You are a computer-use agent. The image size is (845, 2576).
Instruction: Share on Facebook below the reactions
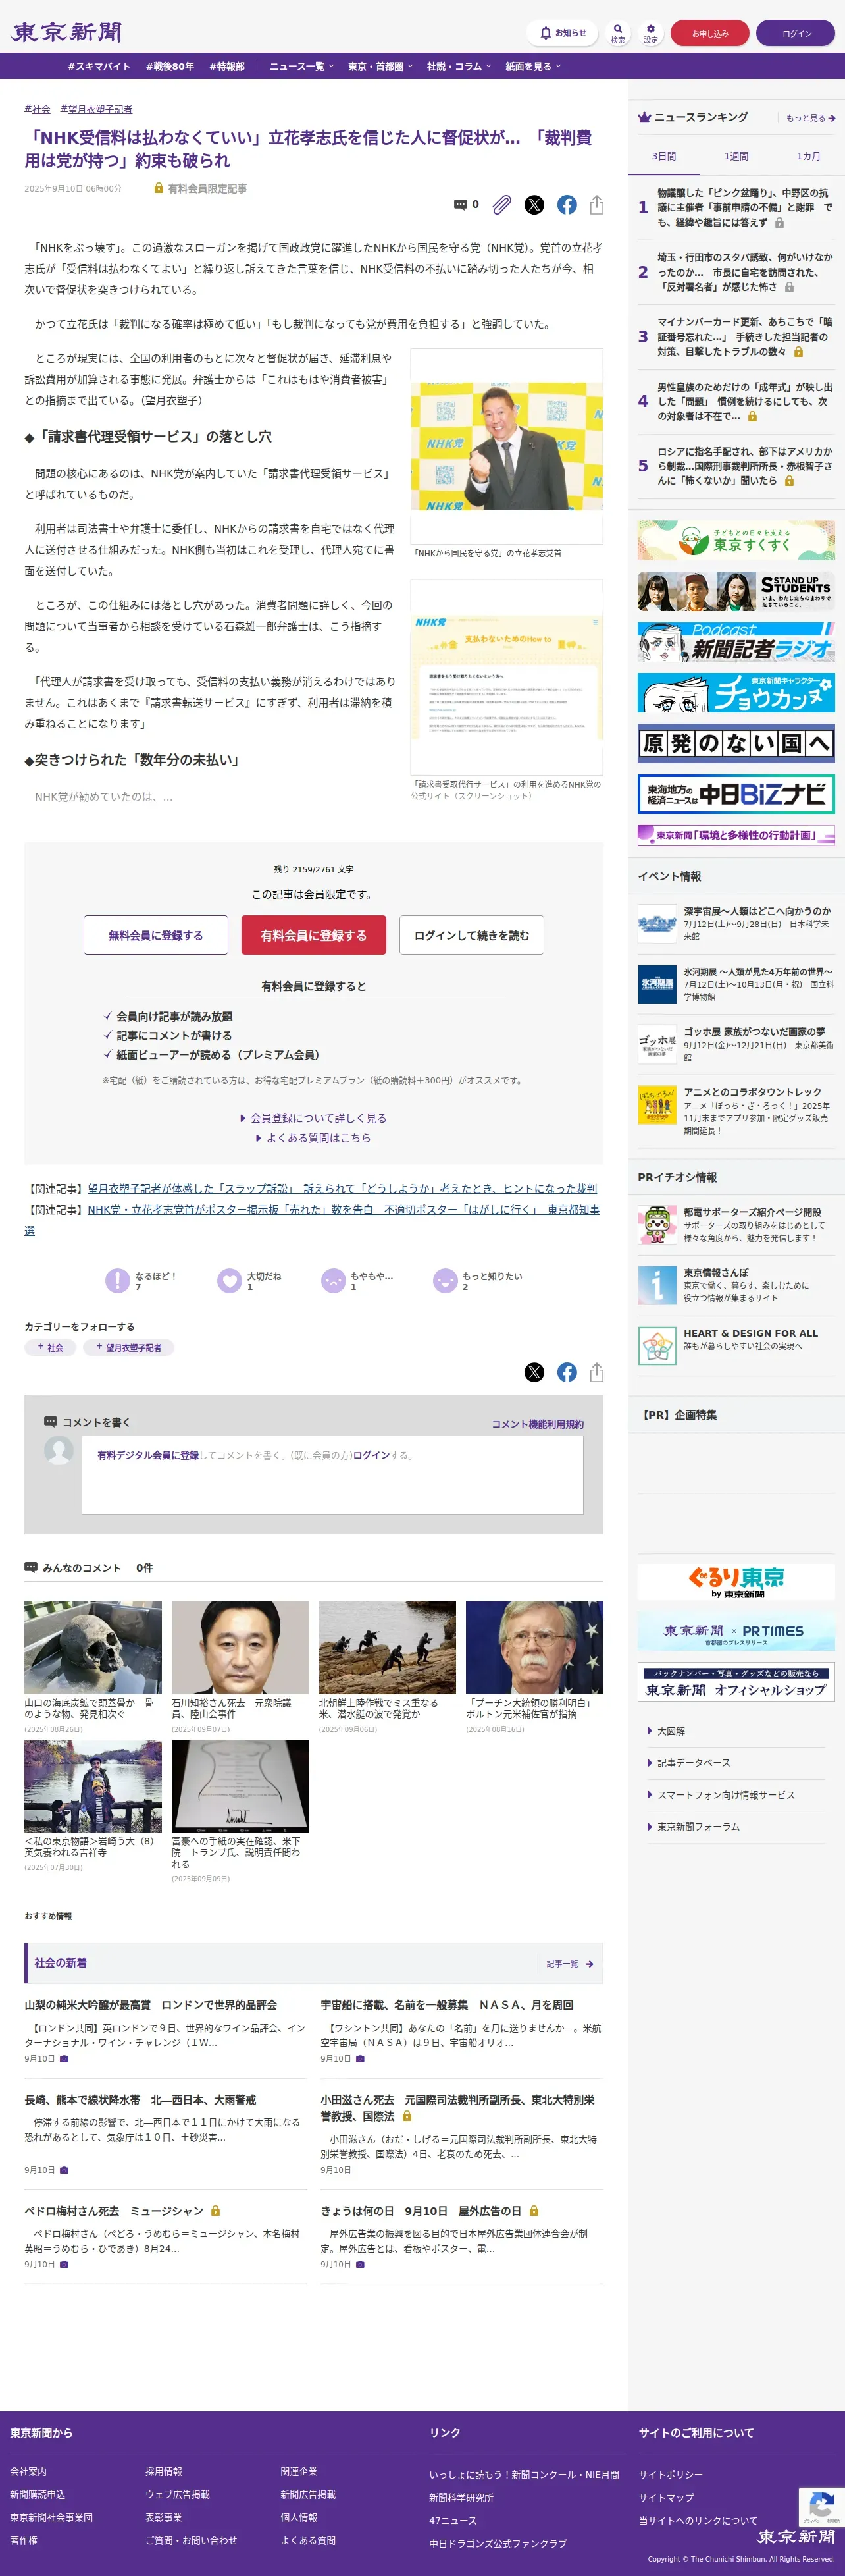(x=567, y=1372)
